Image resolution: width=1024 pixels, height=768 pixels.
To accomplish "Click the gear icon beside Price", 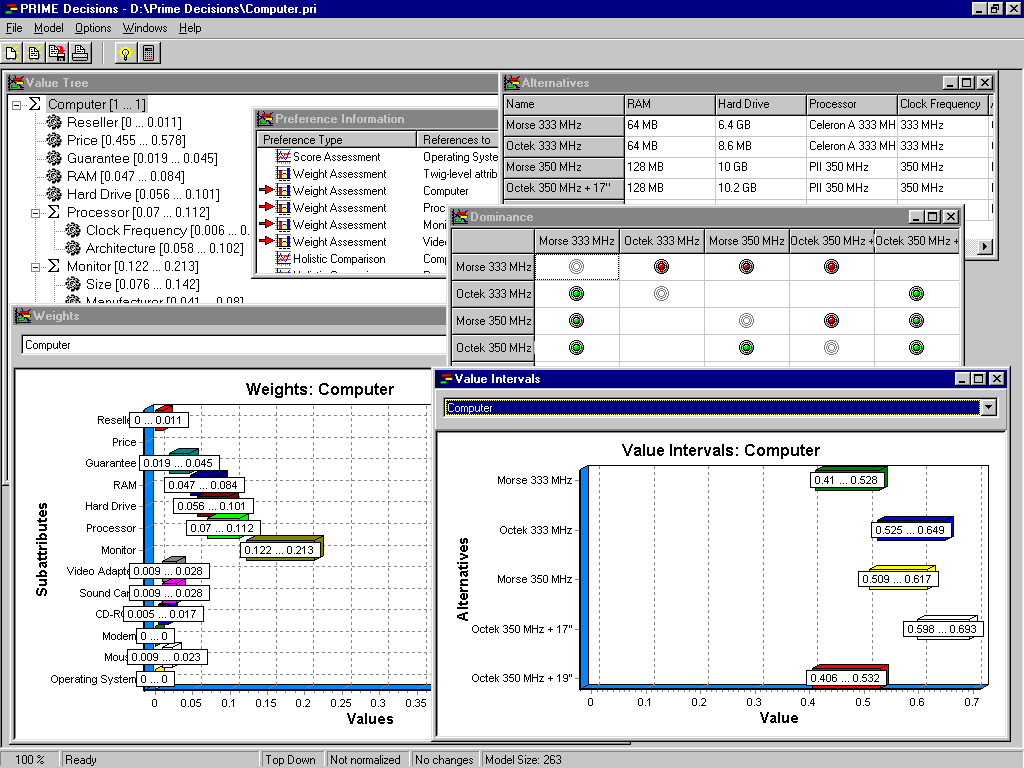I will [x=54, y=141].
